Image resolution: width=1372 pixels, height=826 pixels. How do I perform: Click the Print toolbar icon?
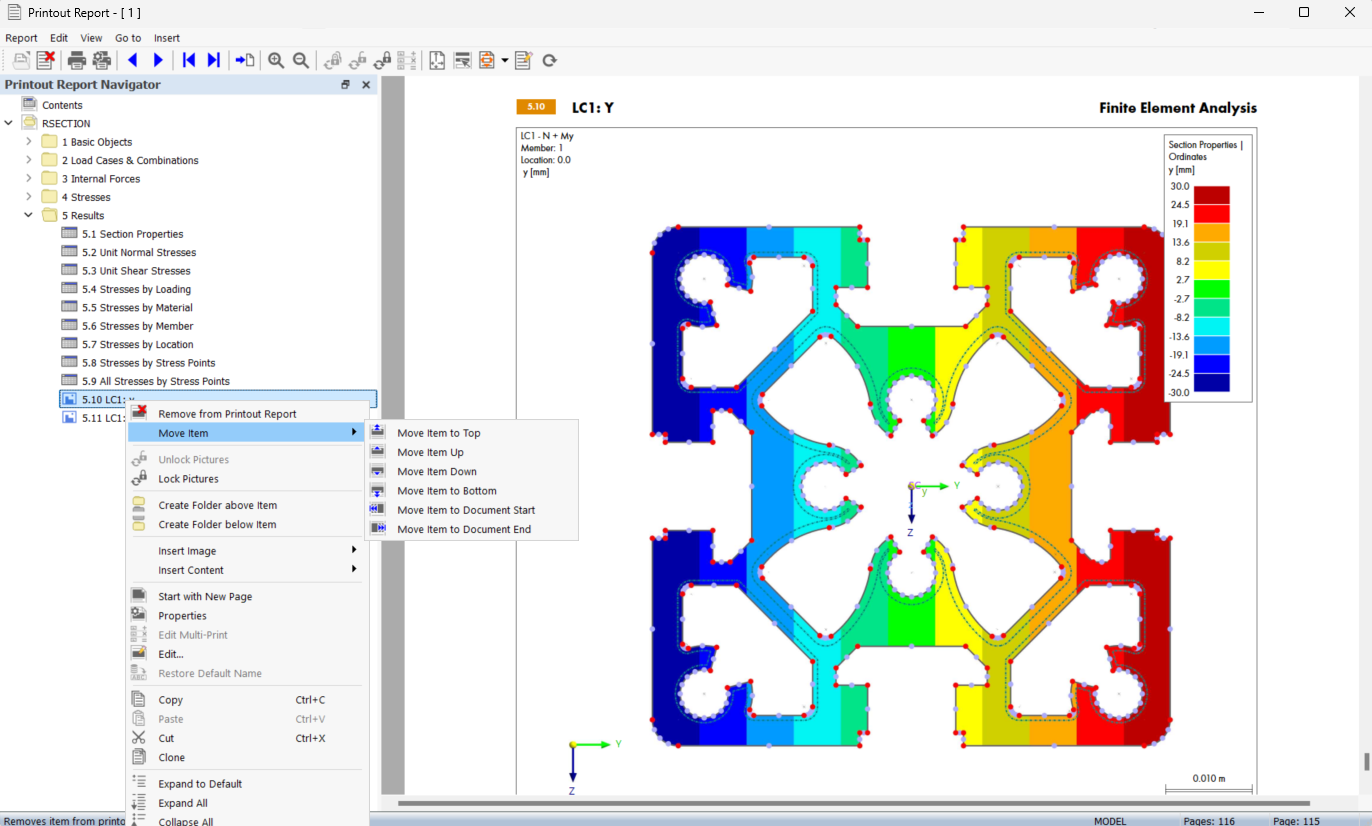pyautogui.click(x=76, y=60)
